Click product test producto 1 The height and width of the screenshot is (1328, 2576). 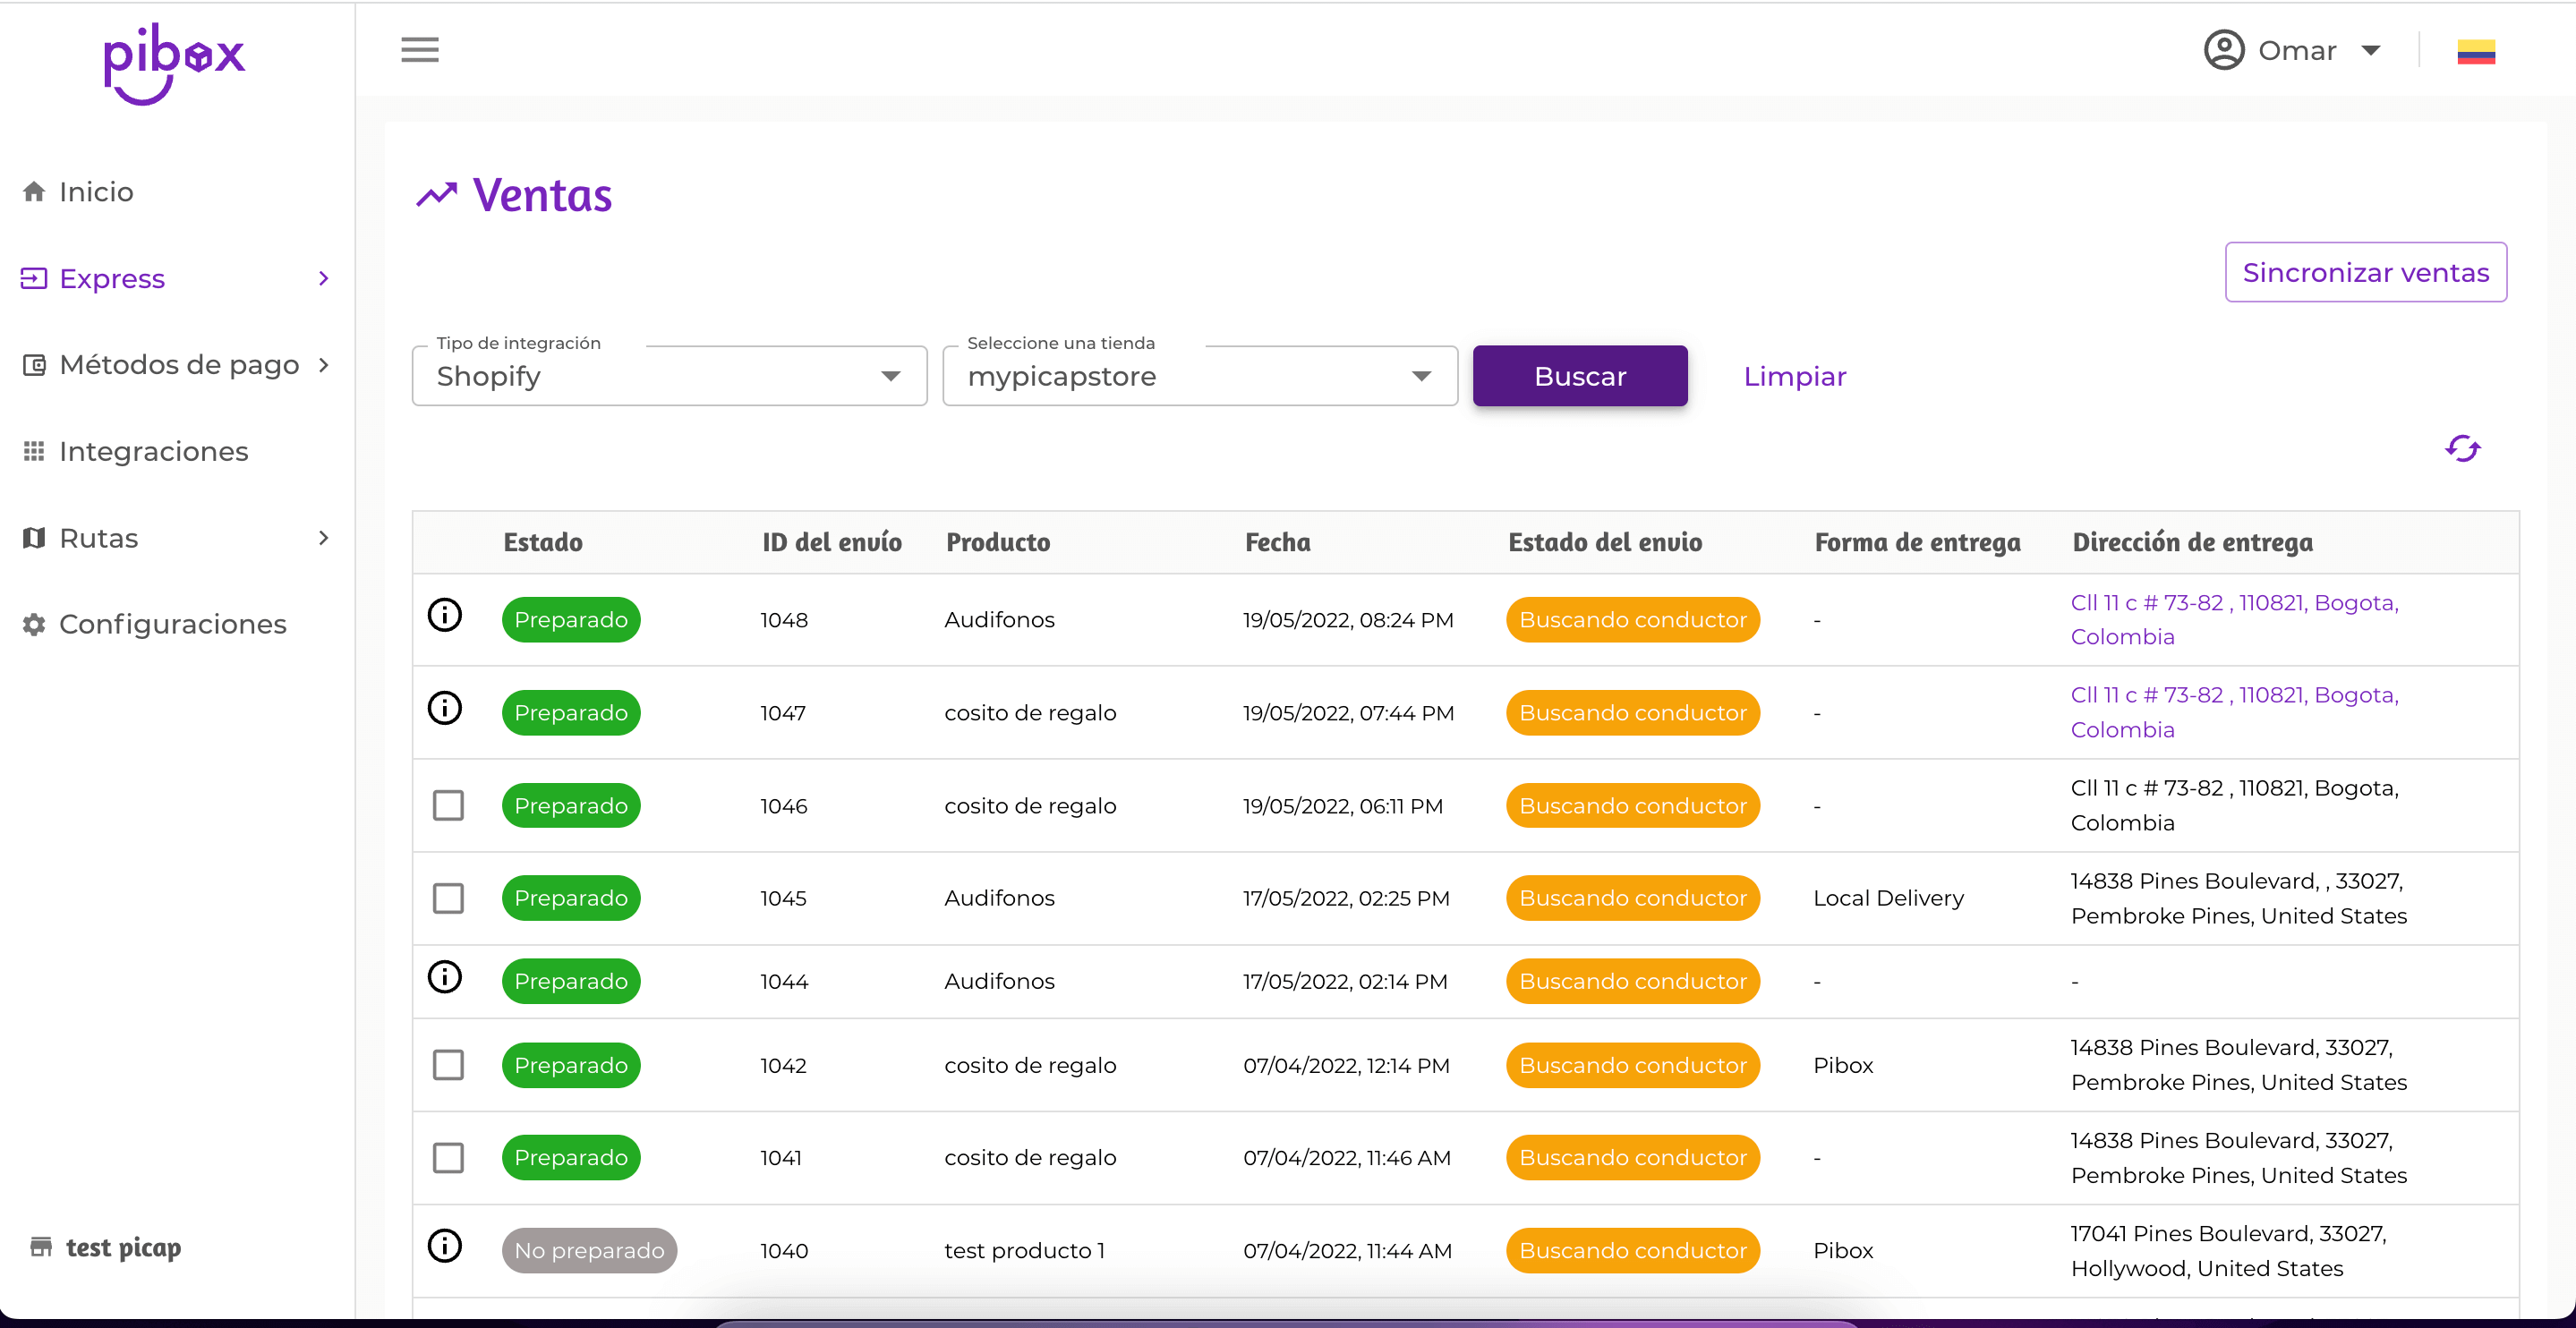[1024, 1250]
